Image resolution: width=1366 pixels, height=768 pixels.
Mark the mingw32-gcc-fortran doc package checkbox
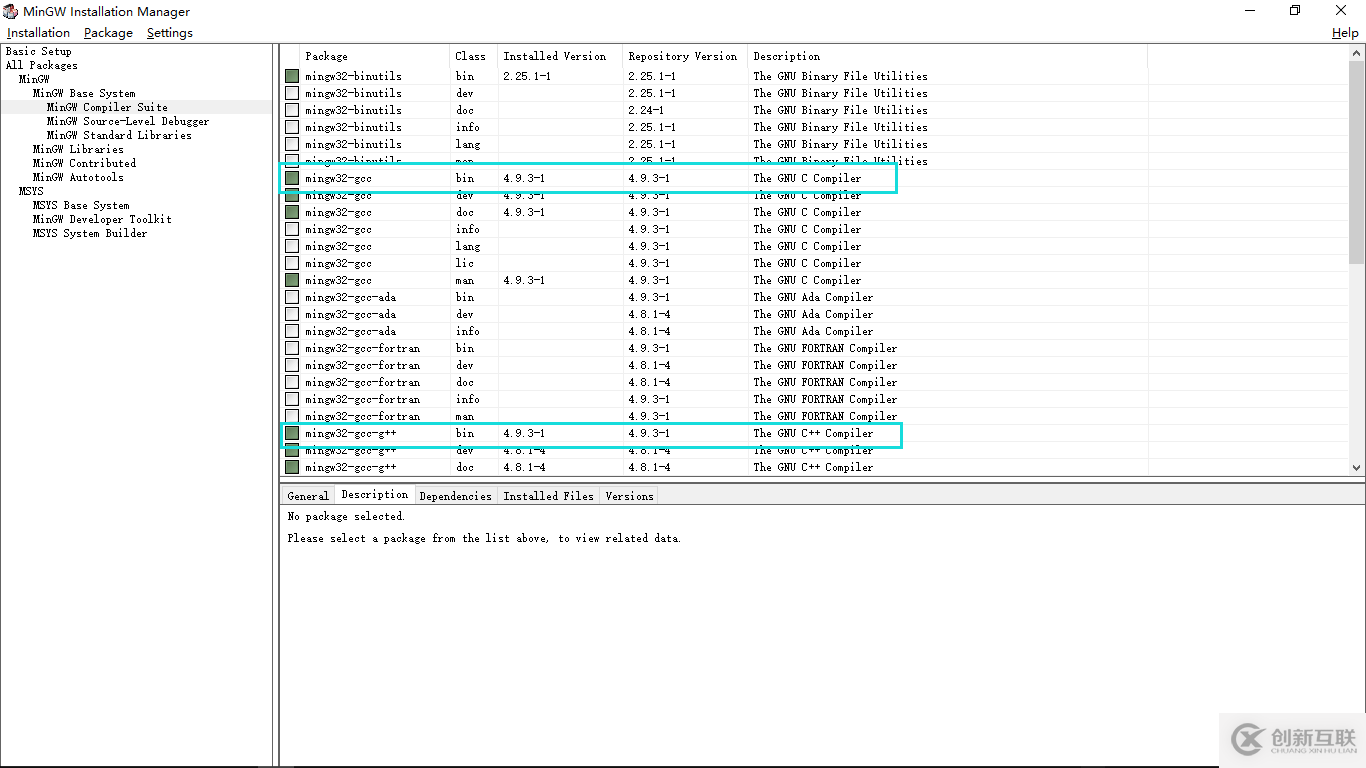pos(292,382)
